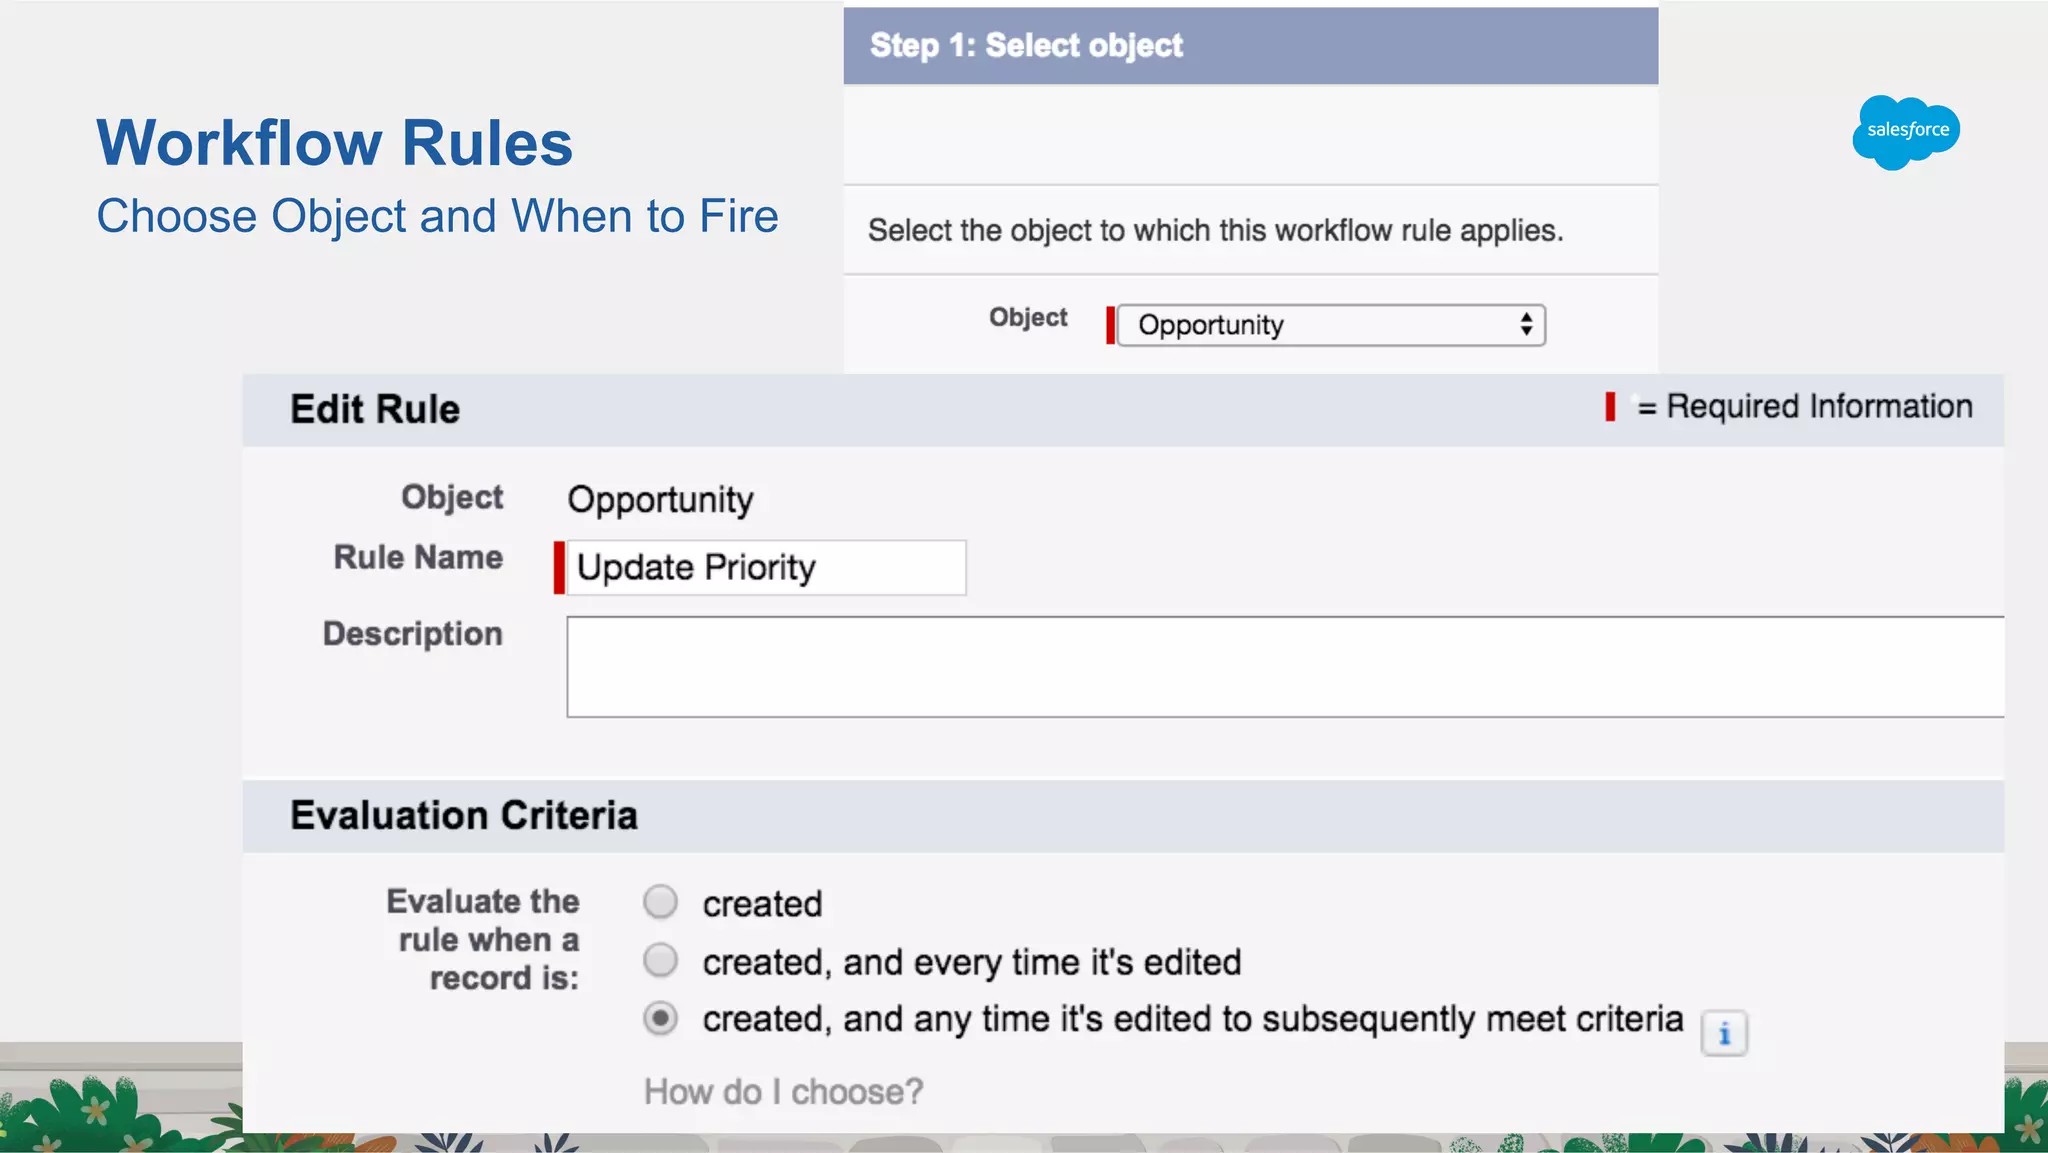Click the 'Evaluation Criteria' section heading
This screenshot has width=2048, height=1153.
click(x=464, y=815)
